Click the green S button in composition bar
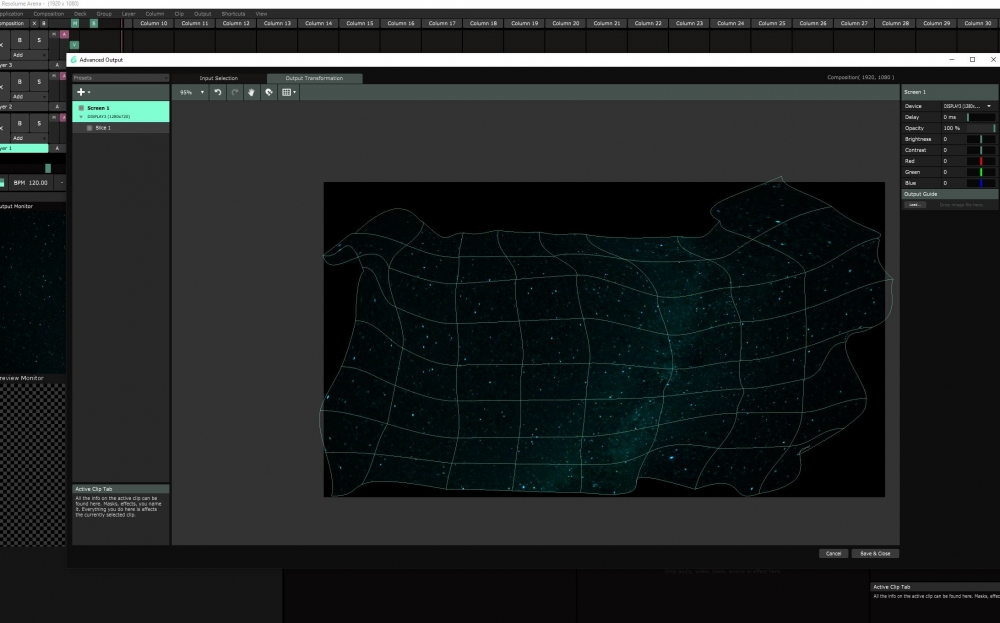The width and height of the screenshot is (1000, 623). [x=93, y=22]
